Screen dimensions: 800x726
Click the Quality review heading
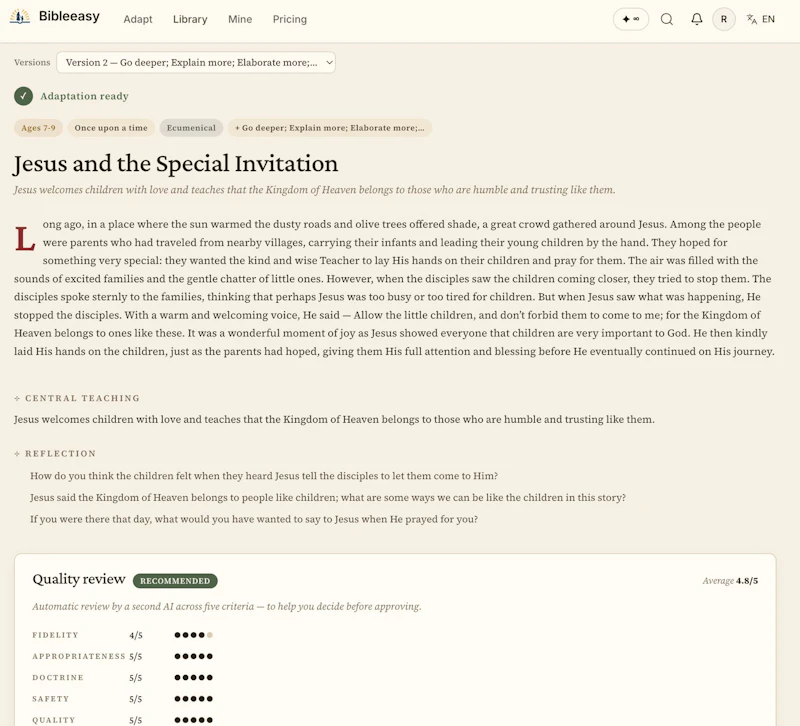(79, 579)
